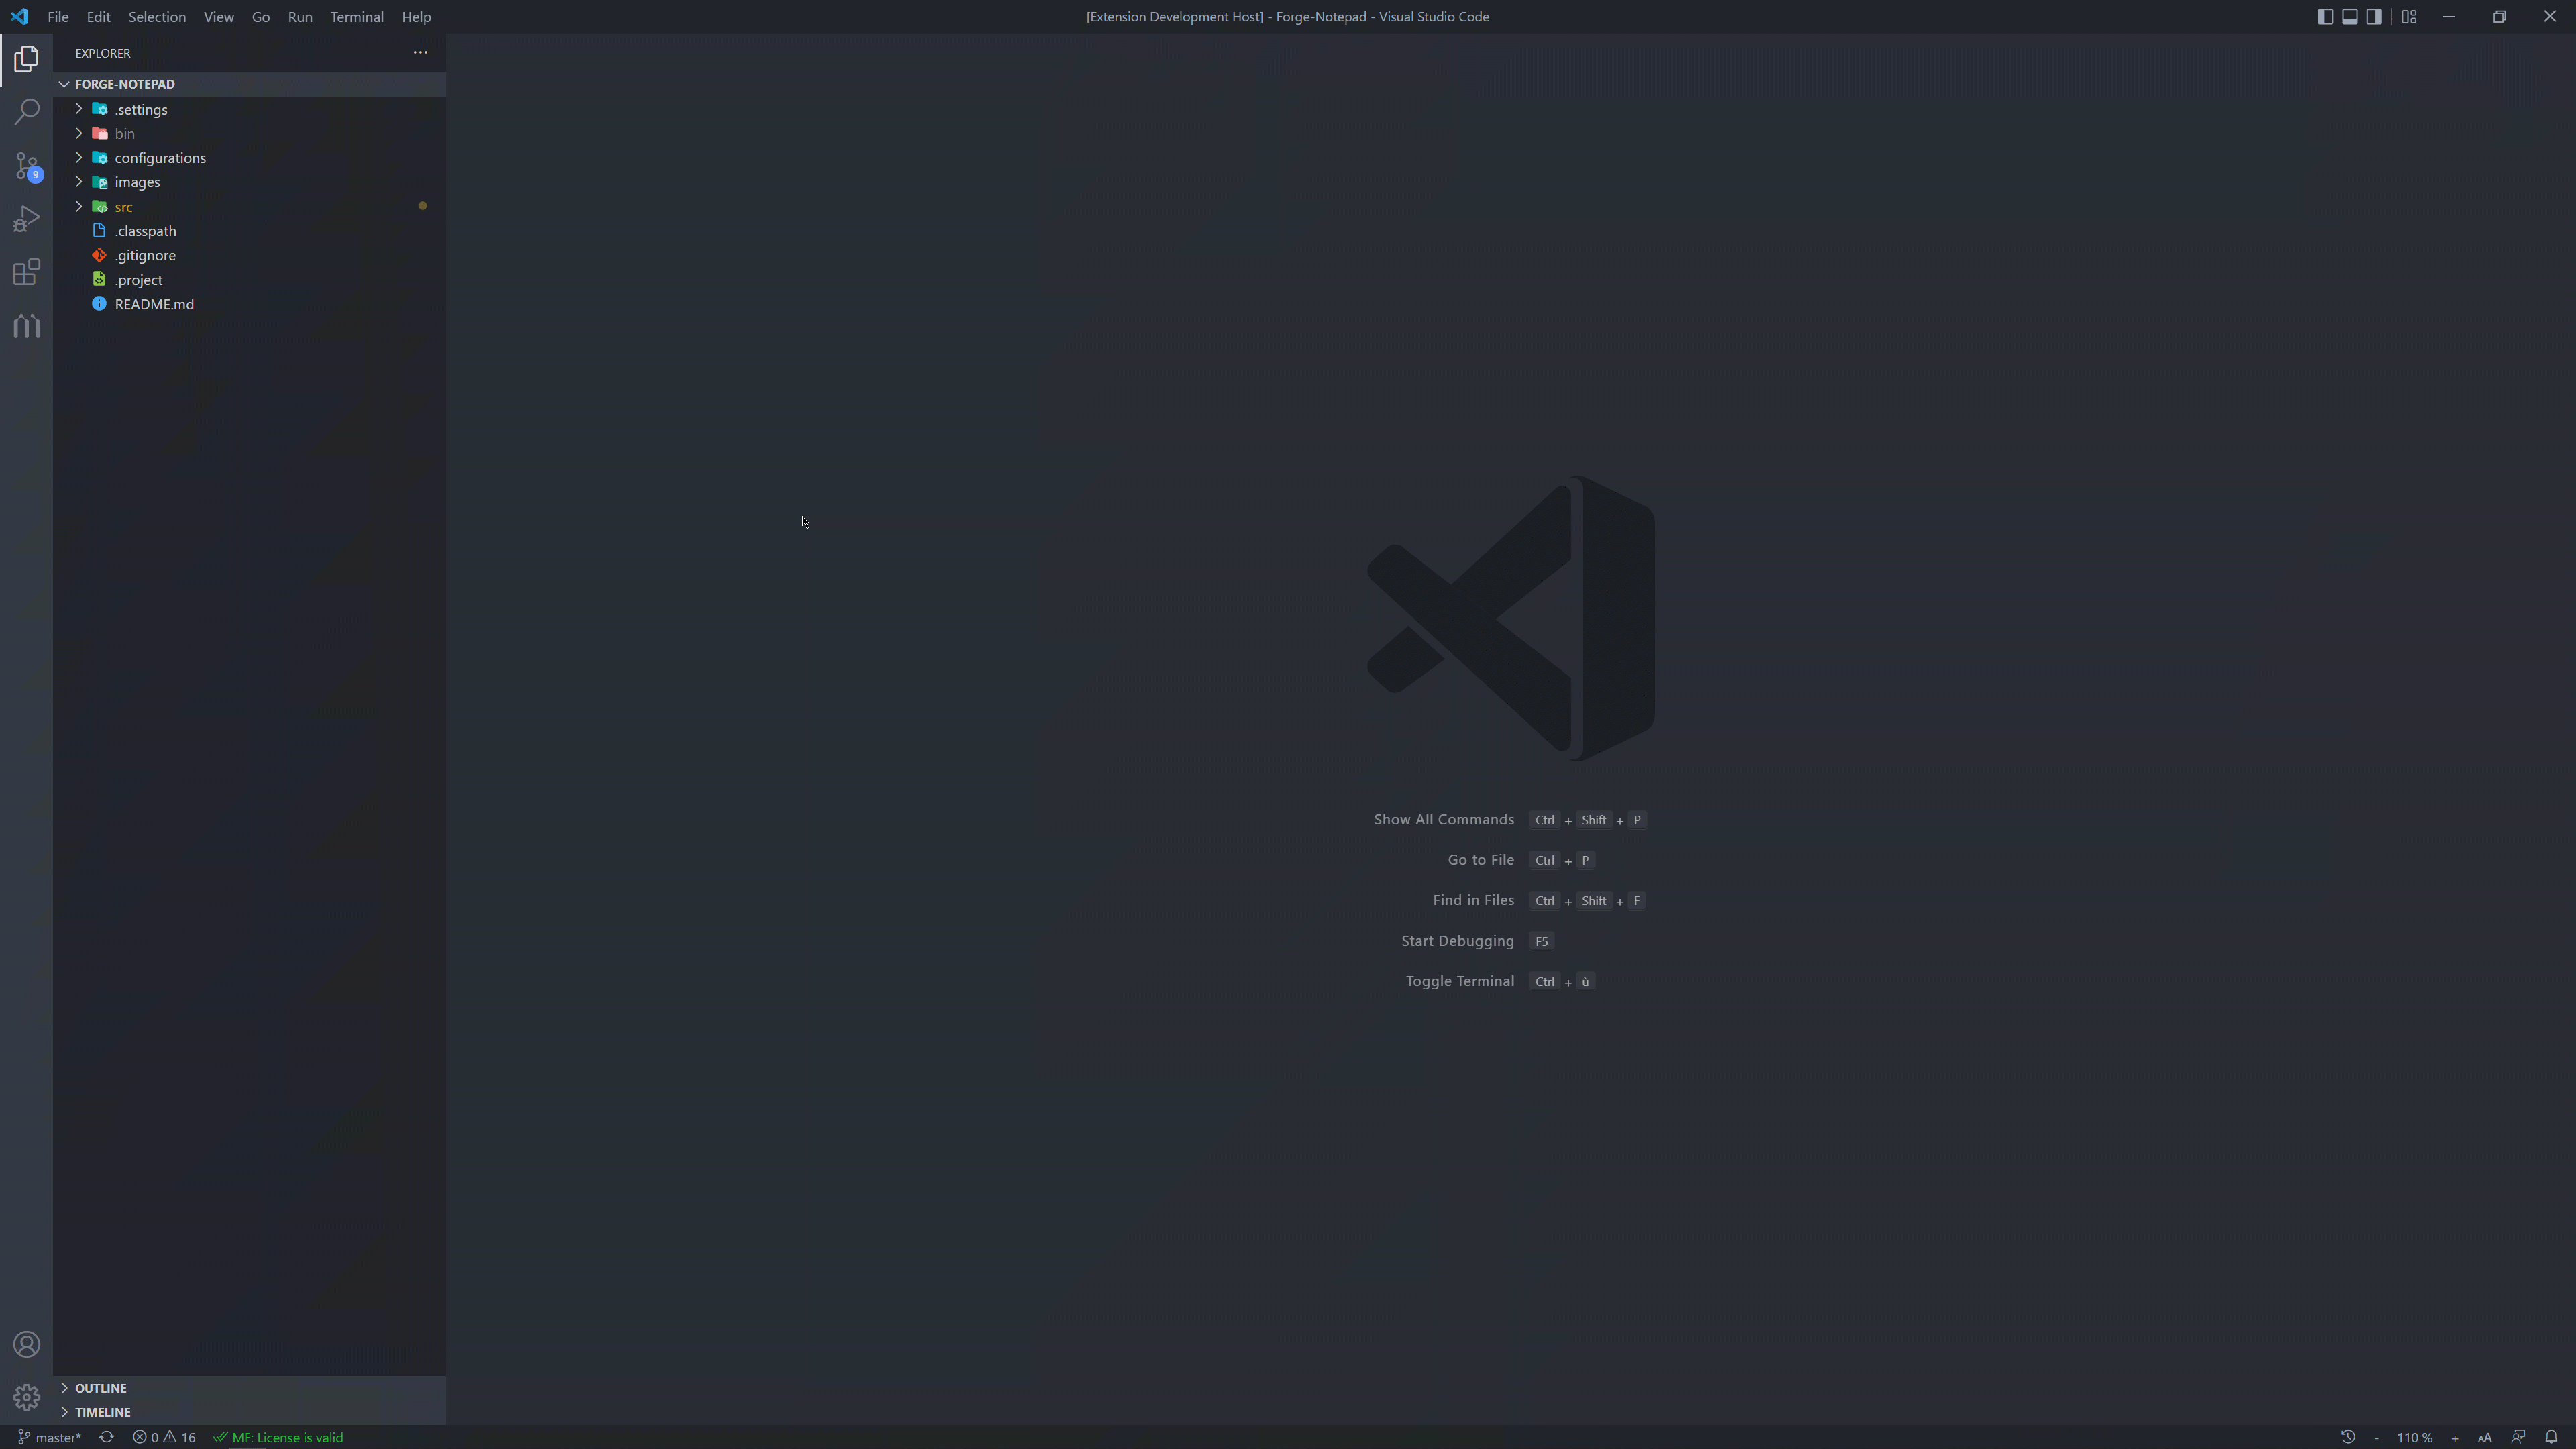
Task: Expand the OUTLINE section
Action: [x=101, y=1388]
